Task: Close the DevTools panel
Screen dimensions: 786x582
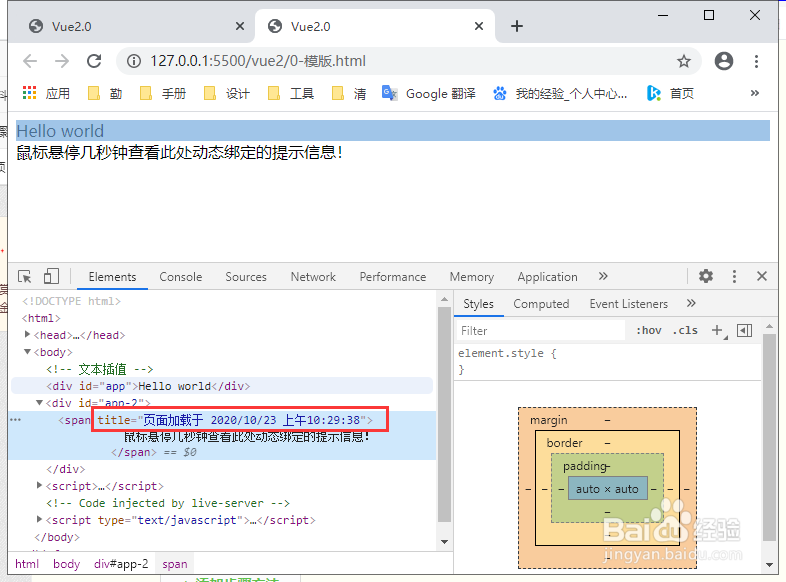Action: click(x=762, y=276)
